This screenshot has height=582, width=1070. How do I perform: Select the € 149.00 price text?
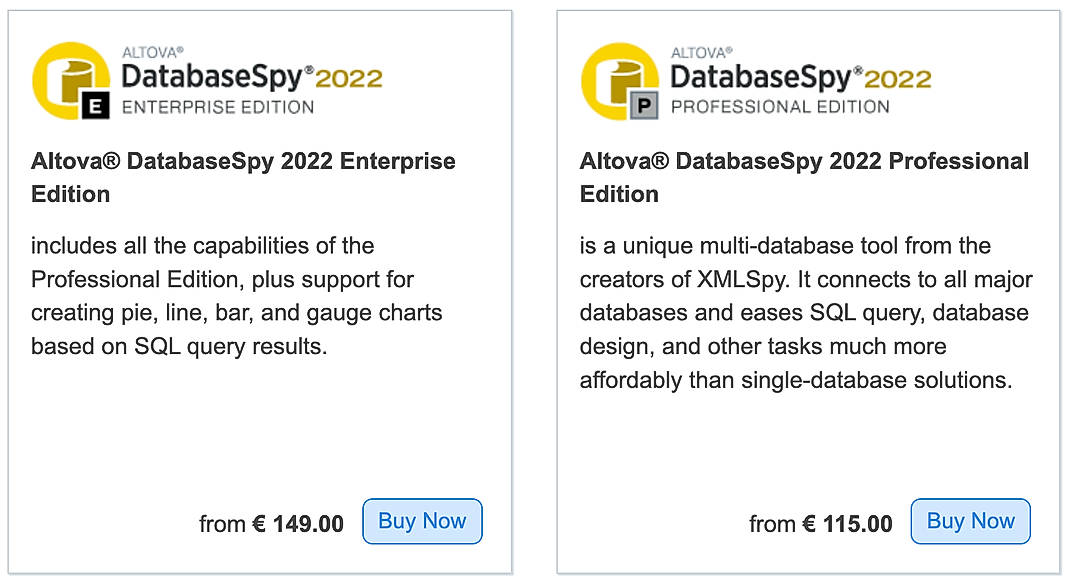[298, 524]
